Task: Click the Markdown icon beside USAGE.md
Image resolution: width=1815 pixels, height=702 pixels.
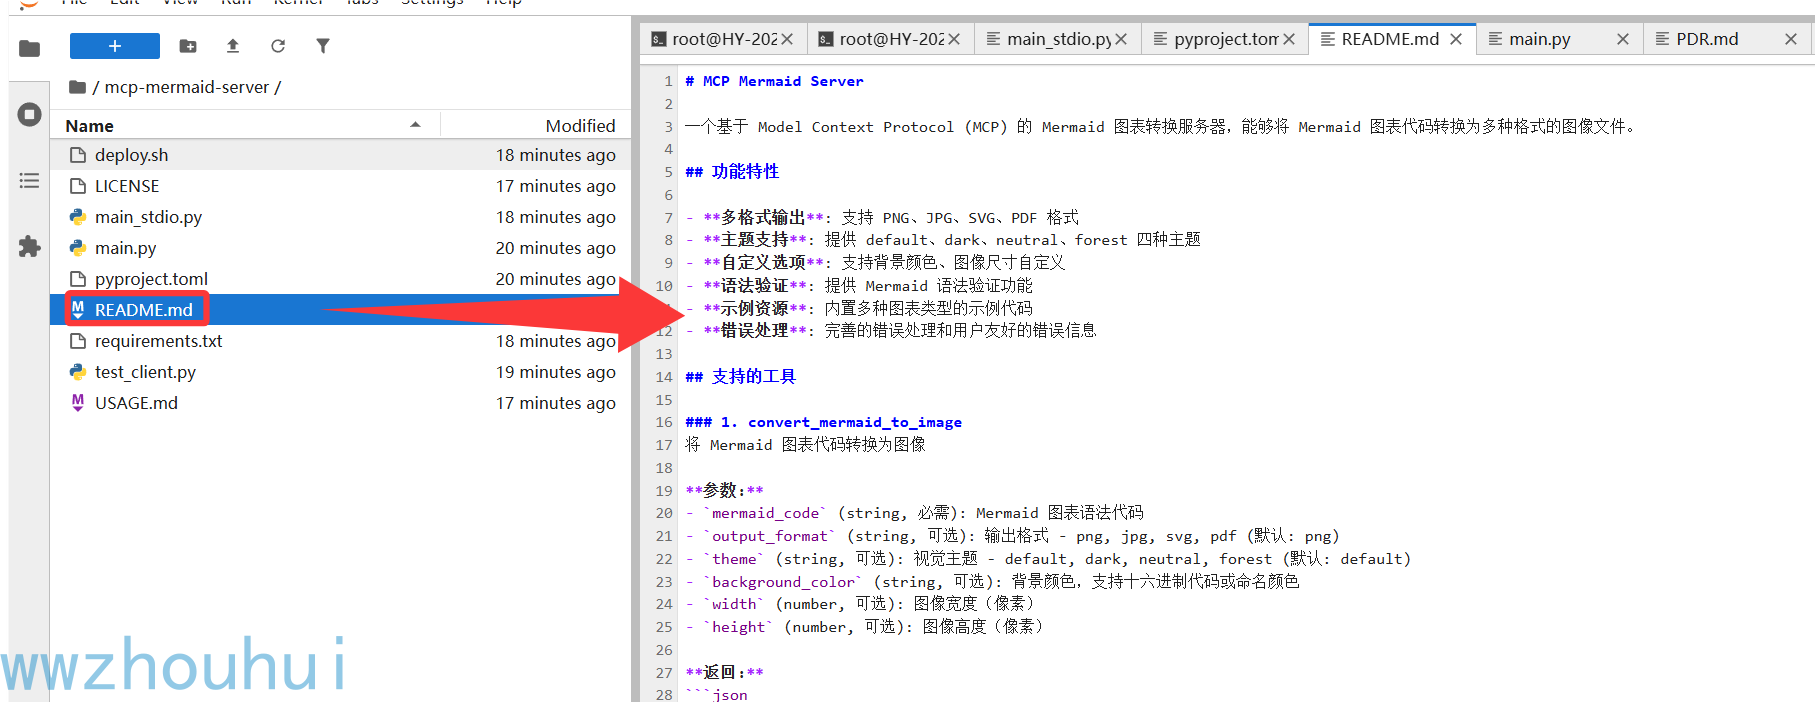Action: click(x=78, y=403)
